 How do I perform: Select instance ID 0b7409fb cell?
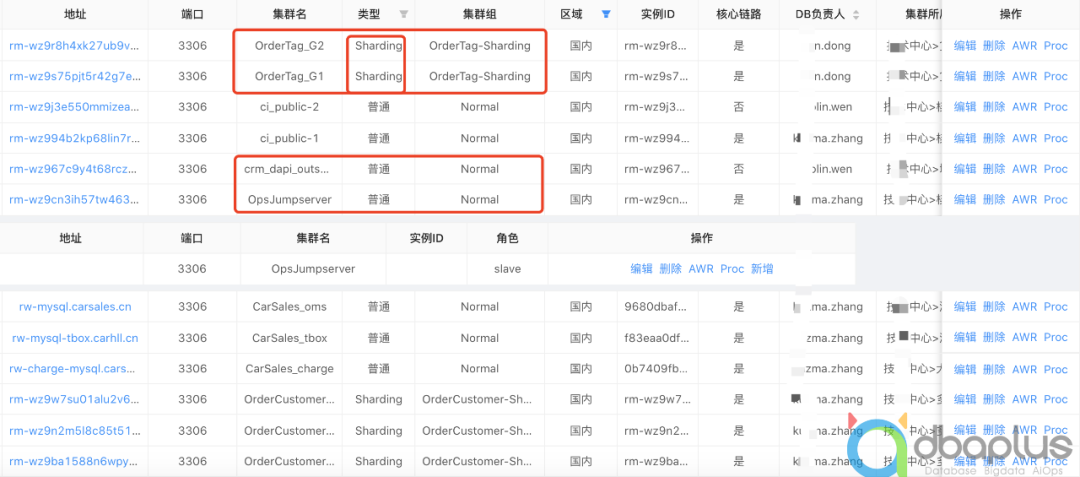point(655,368)
